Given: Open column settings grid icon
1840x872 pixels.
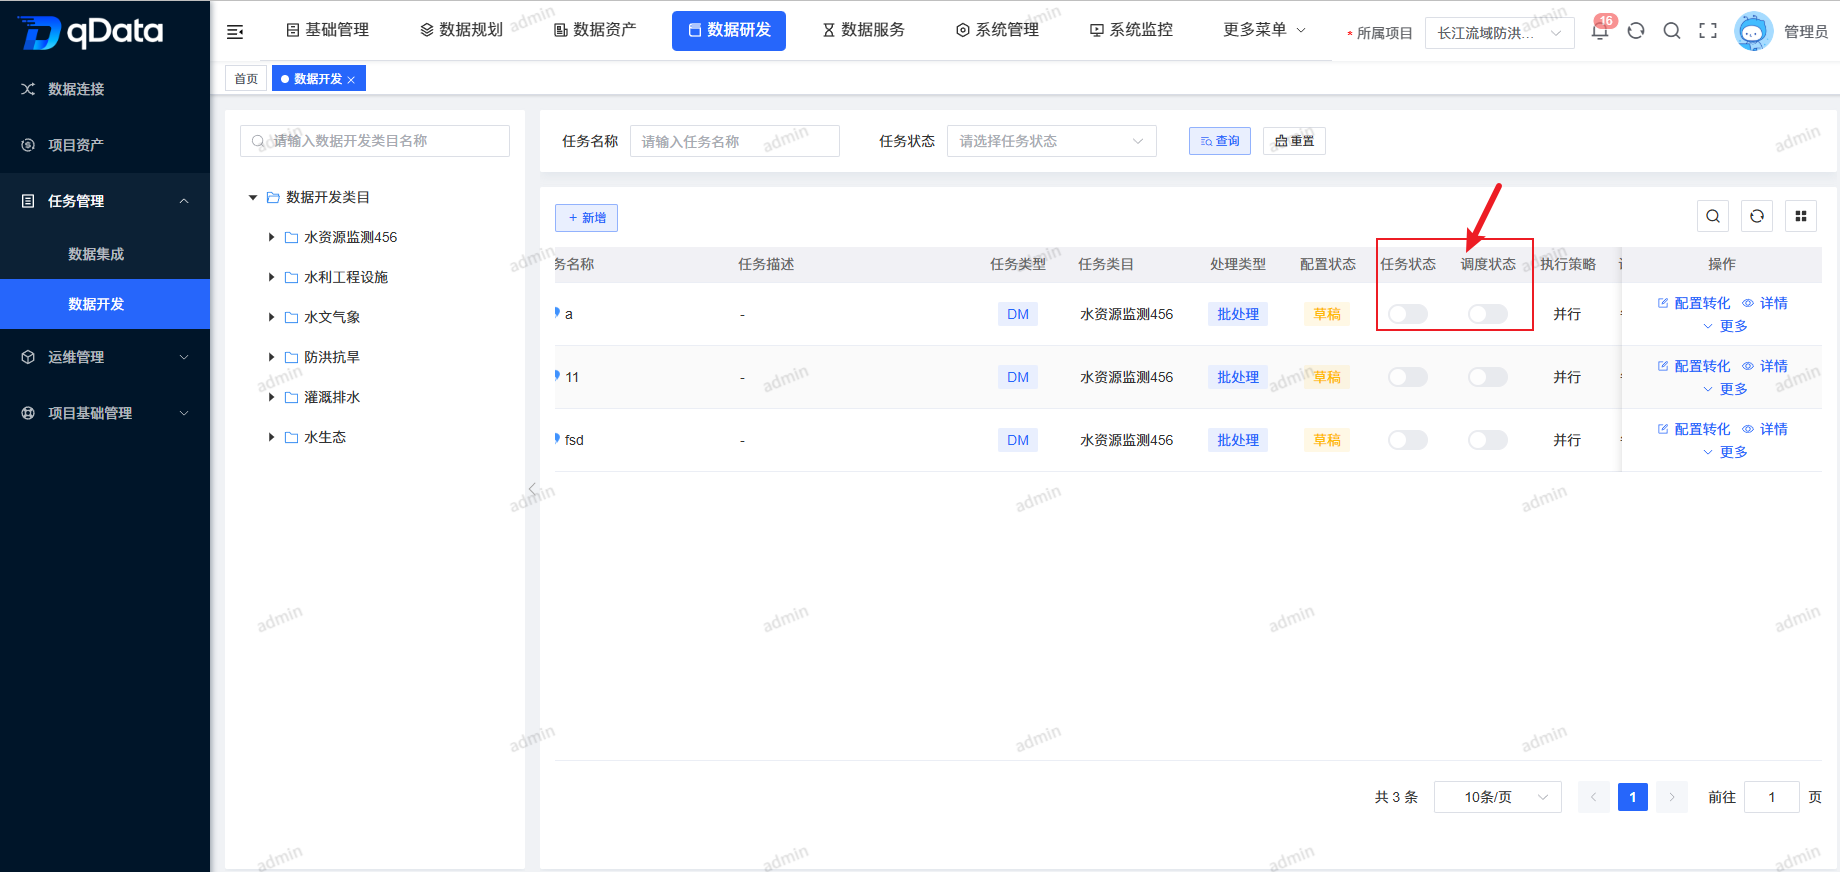Looking at the screenshot, I should [x=1801, y=216].
